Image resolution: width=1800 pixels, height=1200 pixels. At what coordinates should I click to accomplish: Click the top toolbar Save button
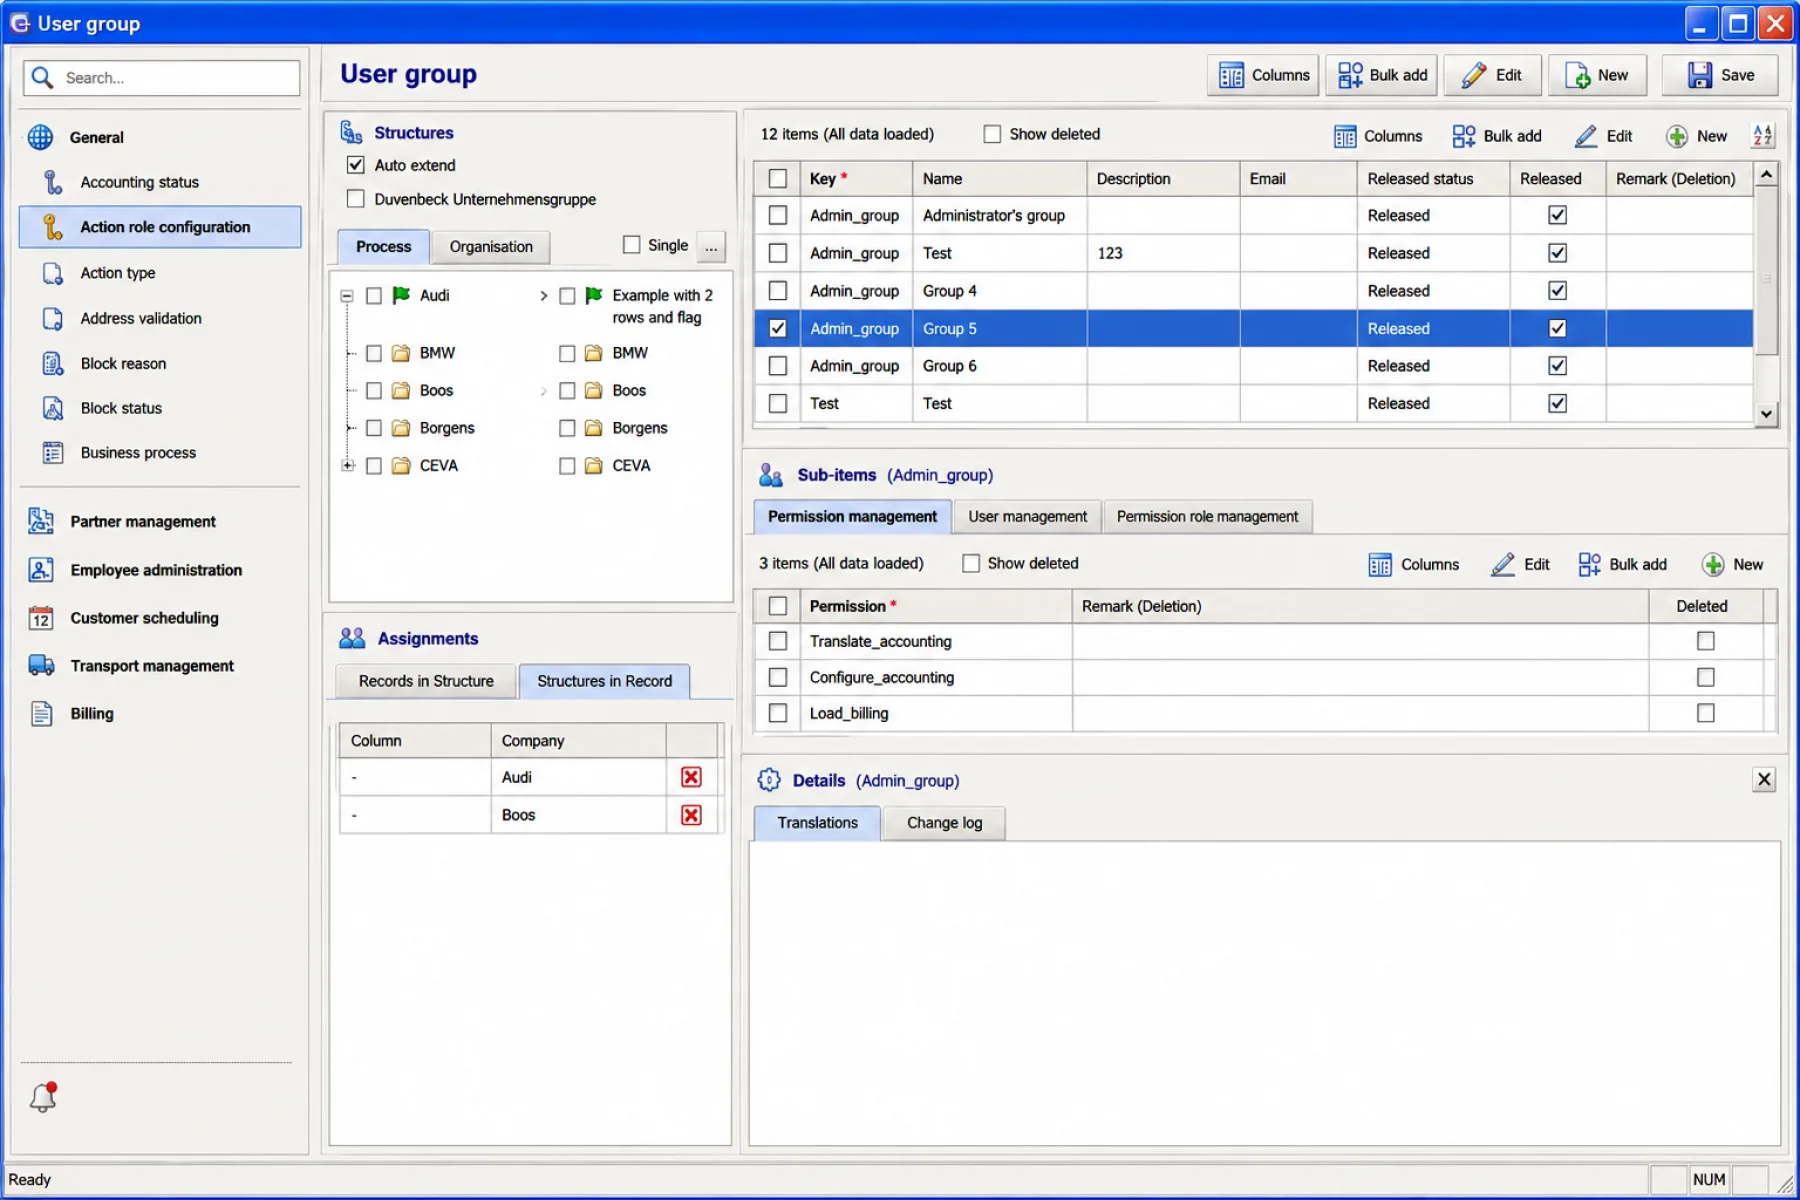coord(1720,75)
